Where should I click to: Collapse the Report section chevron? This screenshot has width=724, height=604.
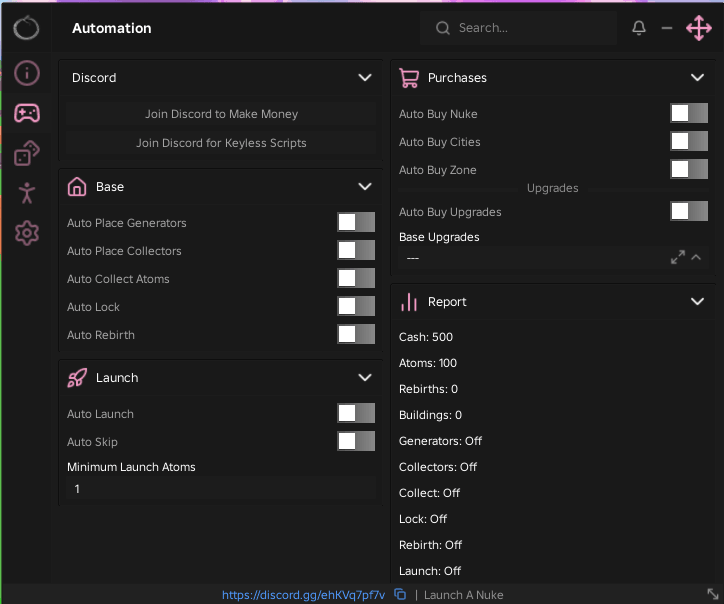click(697, 302)
